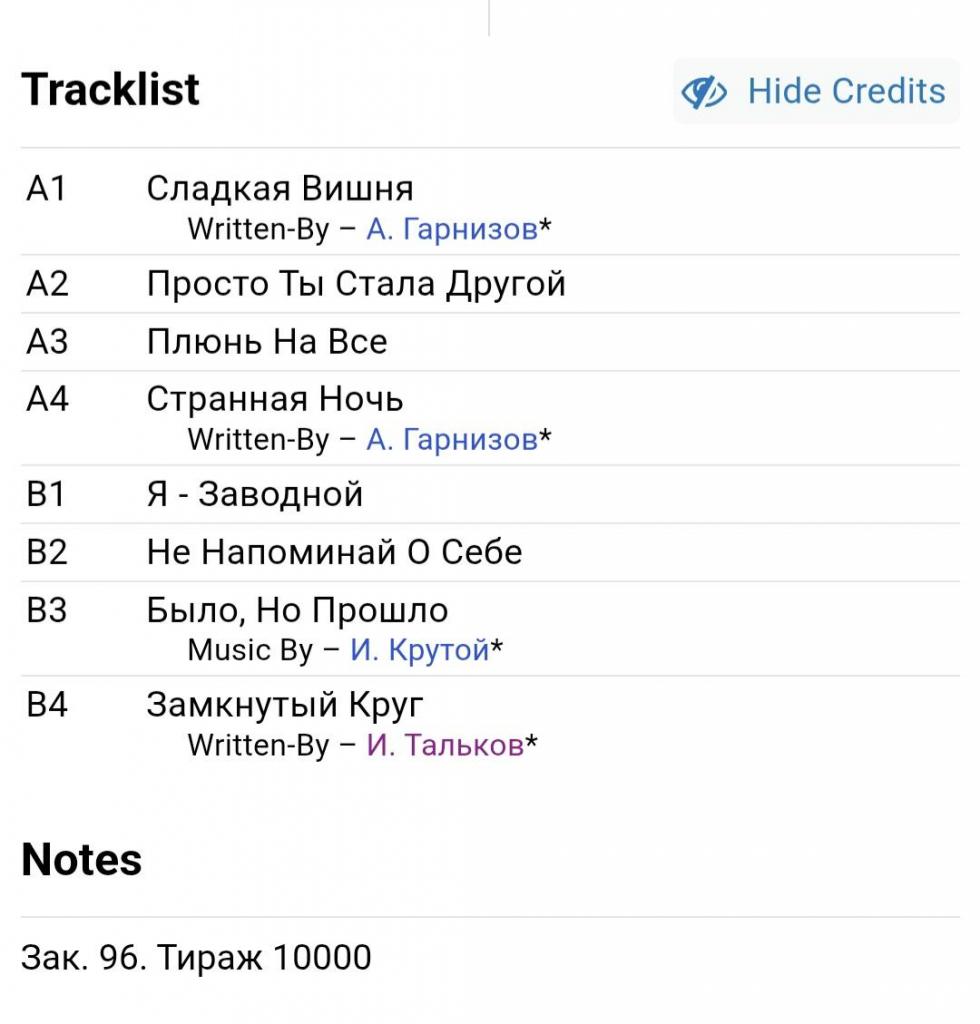Select track title Я - Заводной

click(255, 494)
